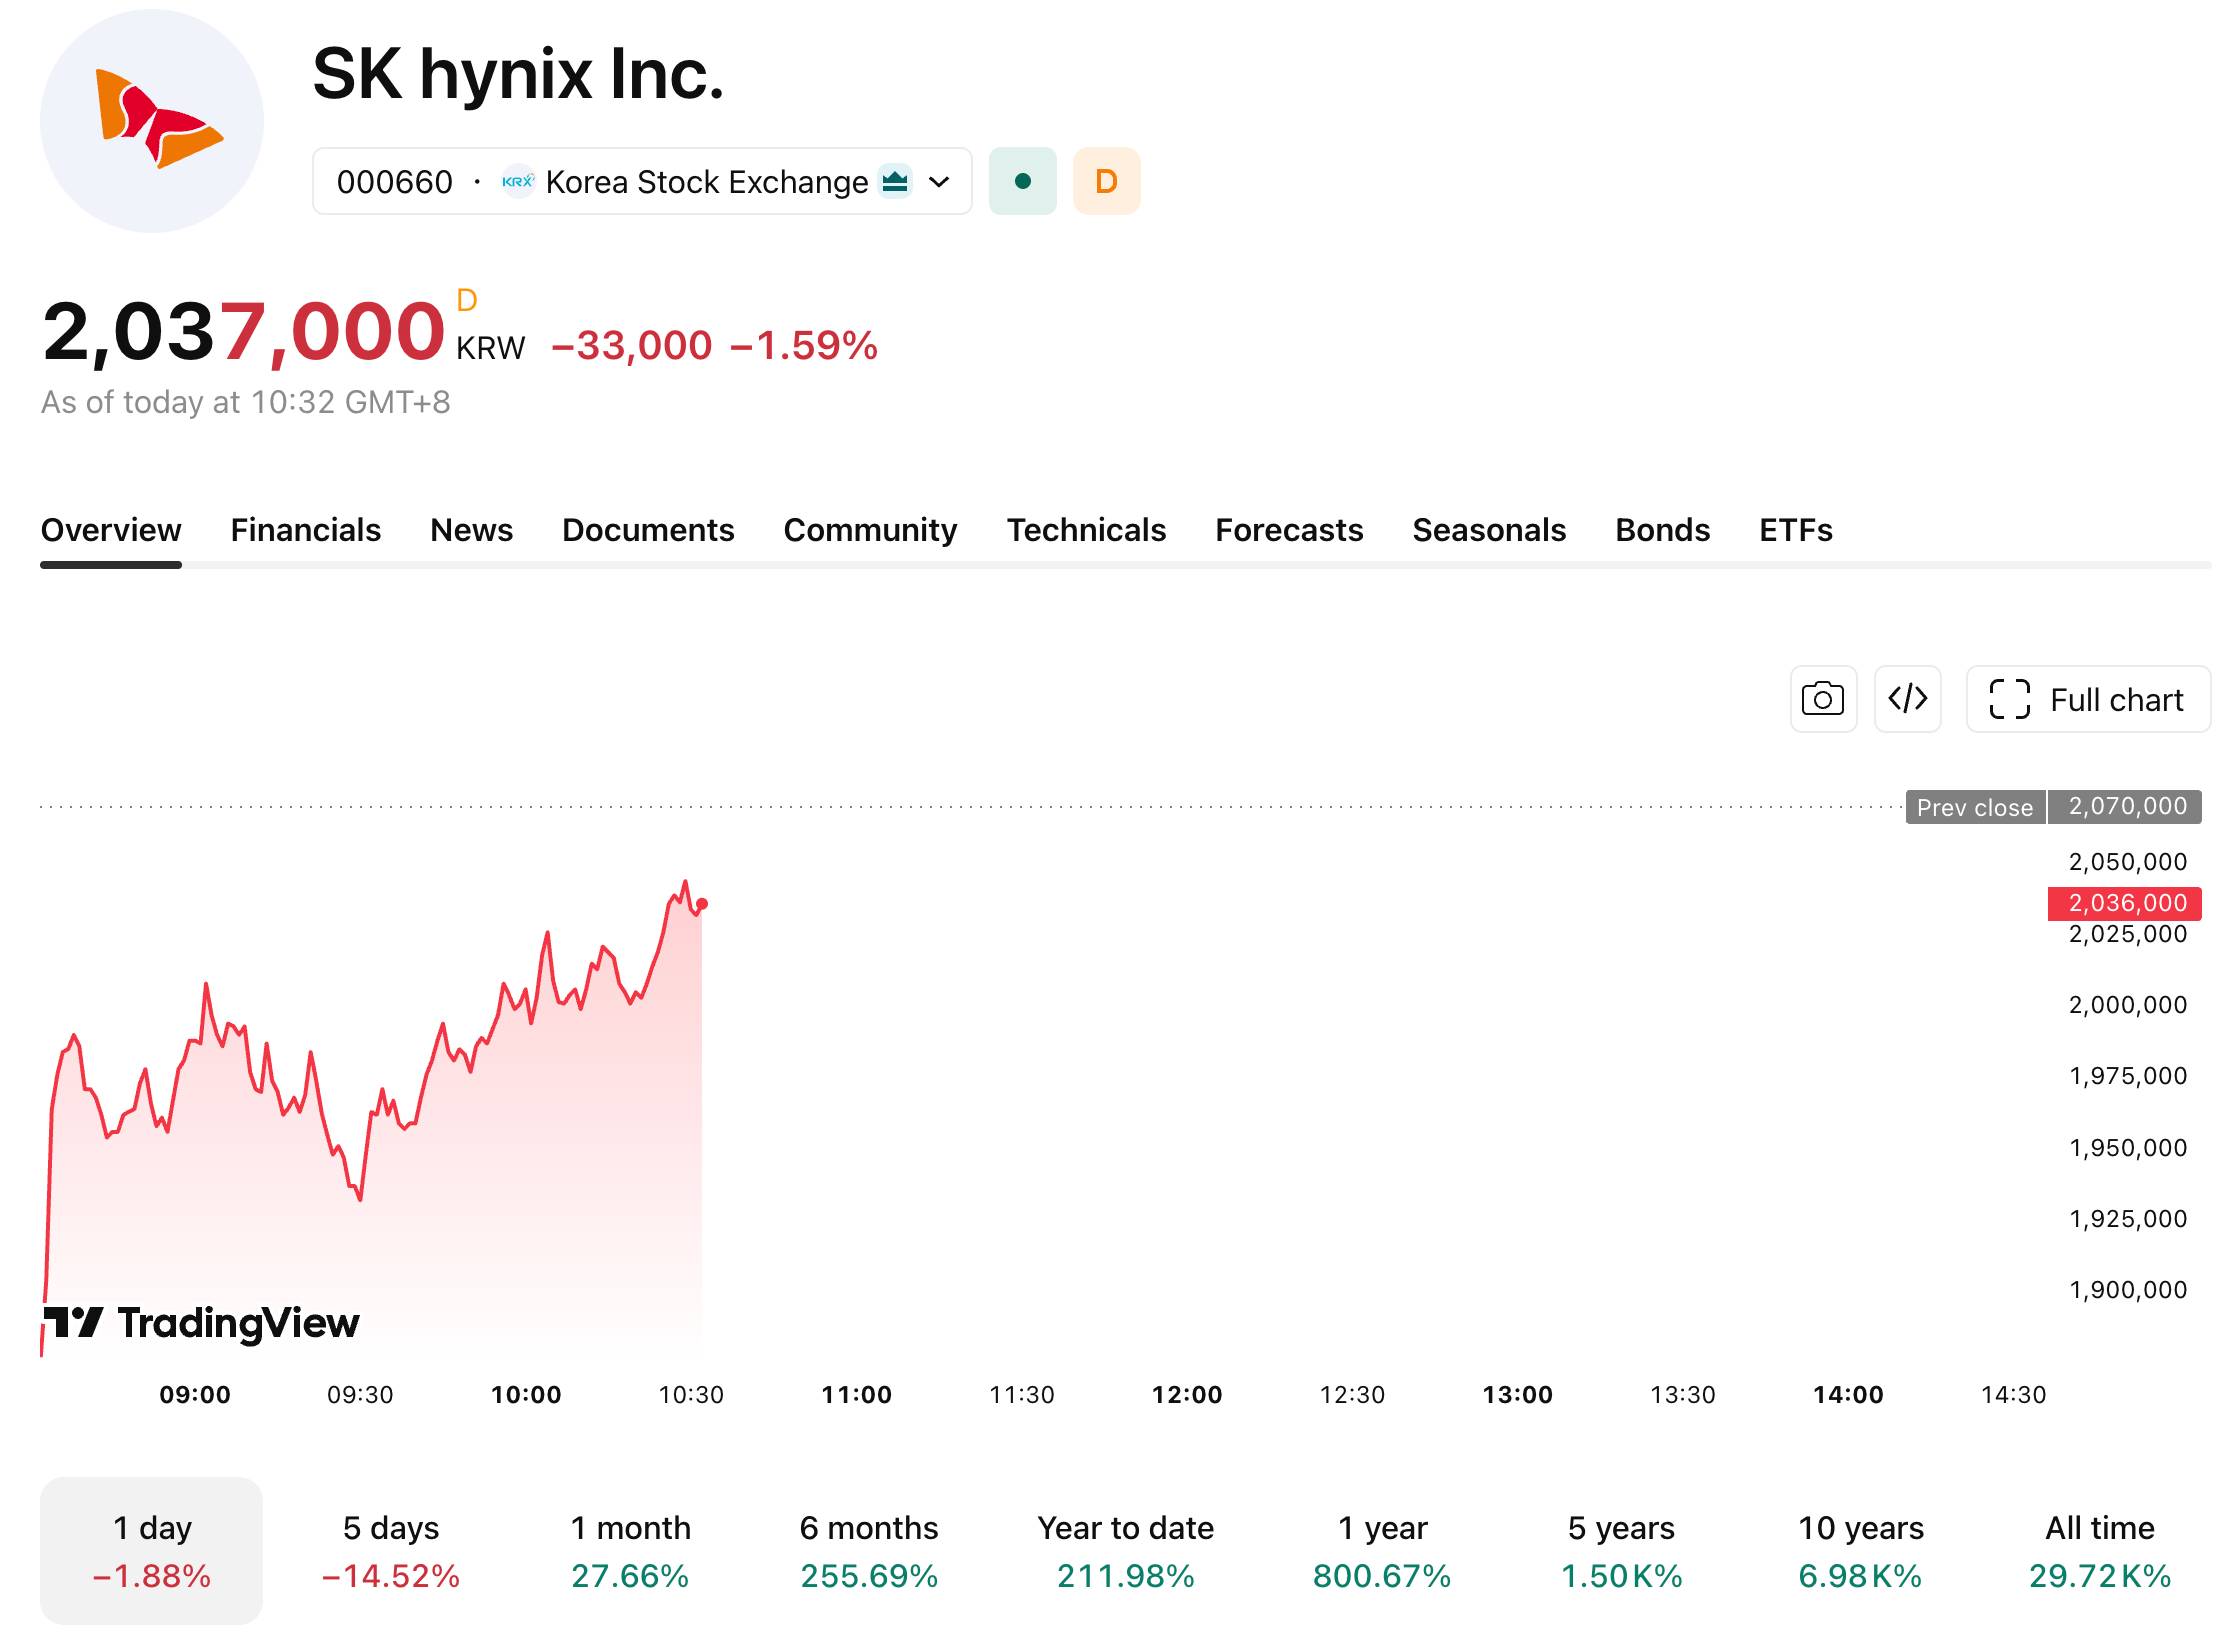This screenshot has height=1648, width=2226.
Task: Show the 5 years range
Action: (x=1621, y=1551)
